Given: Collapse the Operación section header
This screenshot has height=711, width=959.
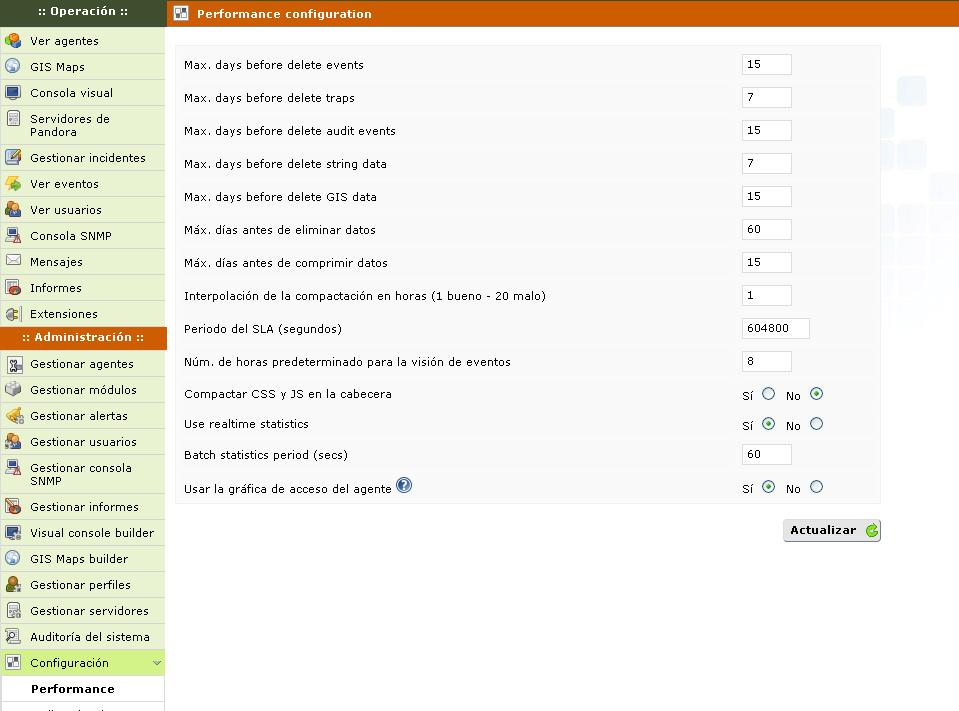Looking at the screenshot, I should [x=82, y=12].
